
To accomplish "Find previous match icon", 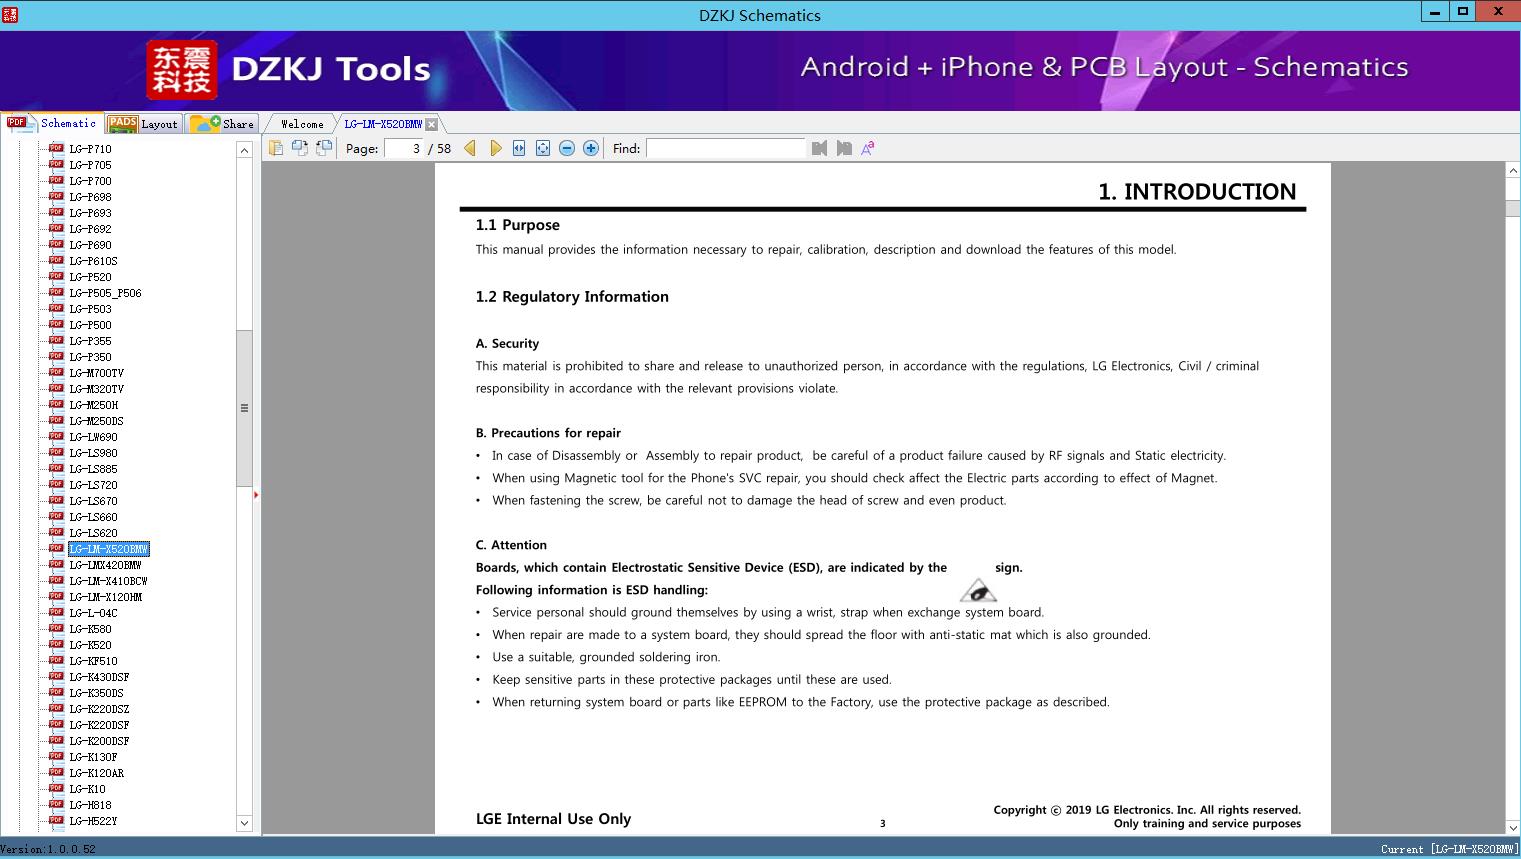I will (x=820, y=148).
